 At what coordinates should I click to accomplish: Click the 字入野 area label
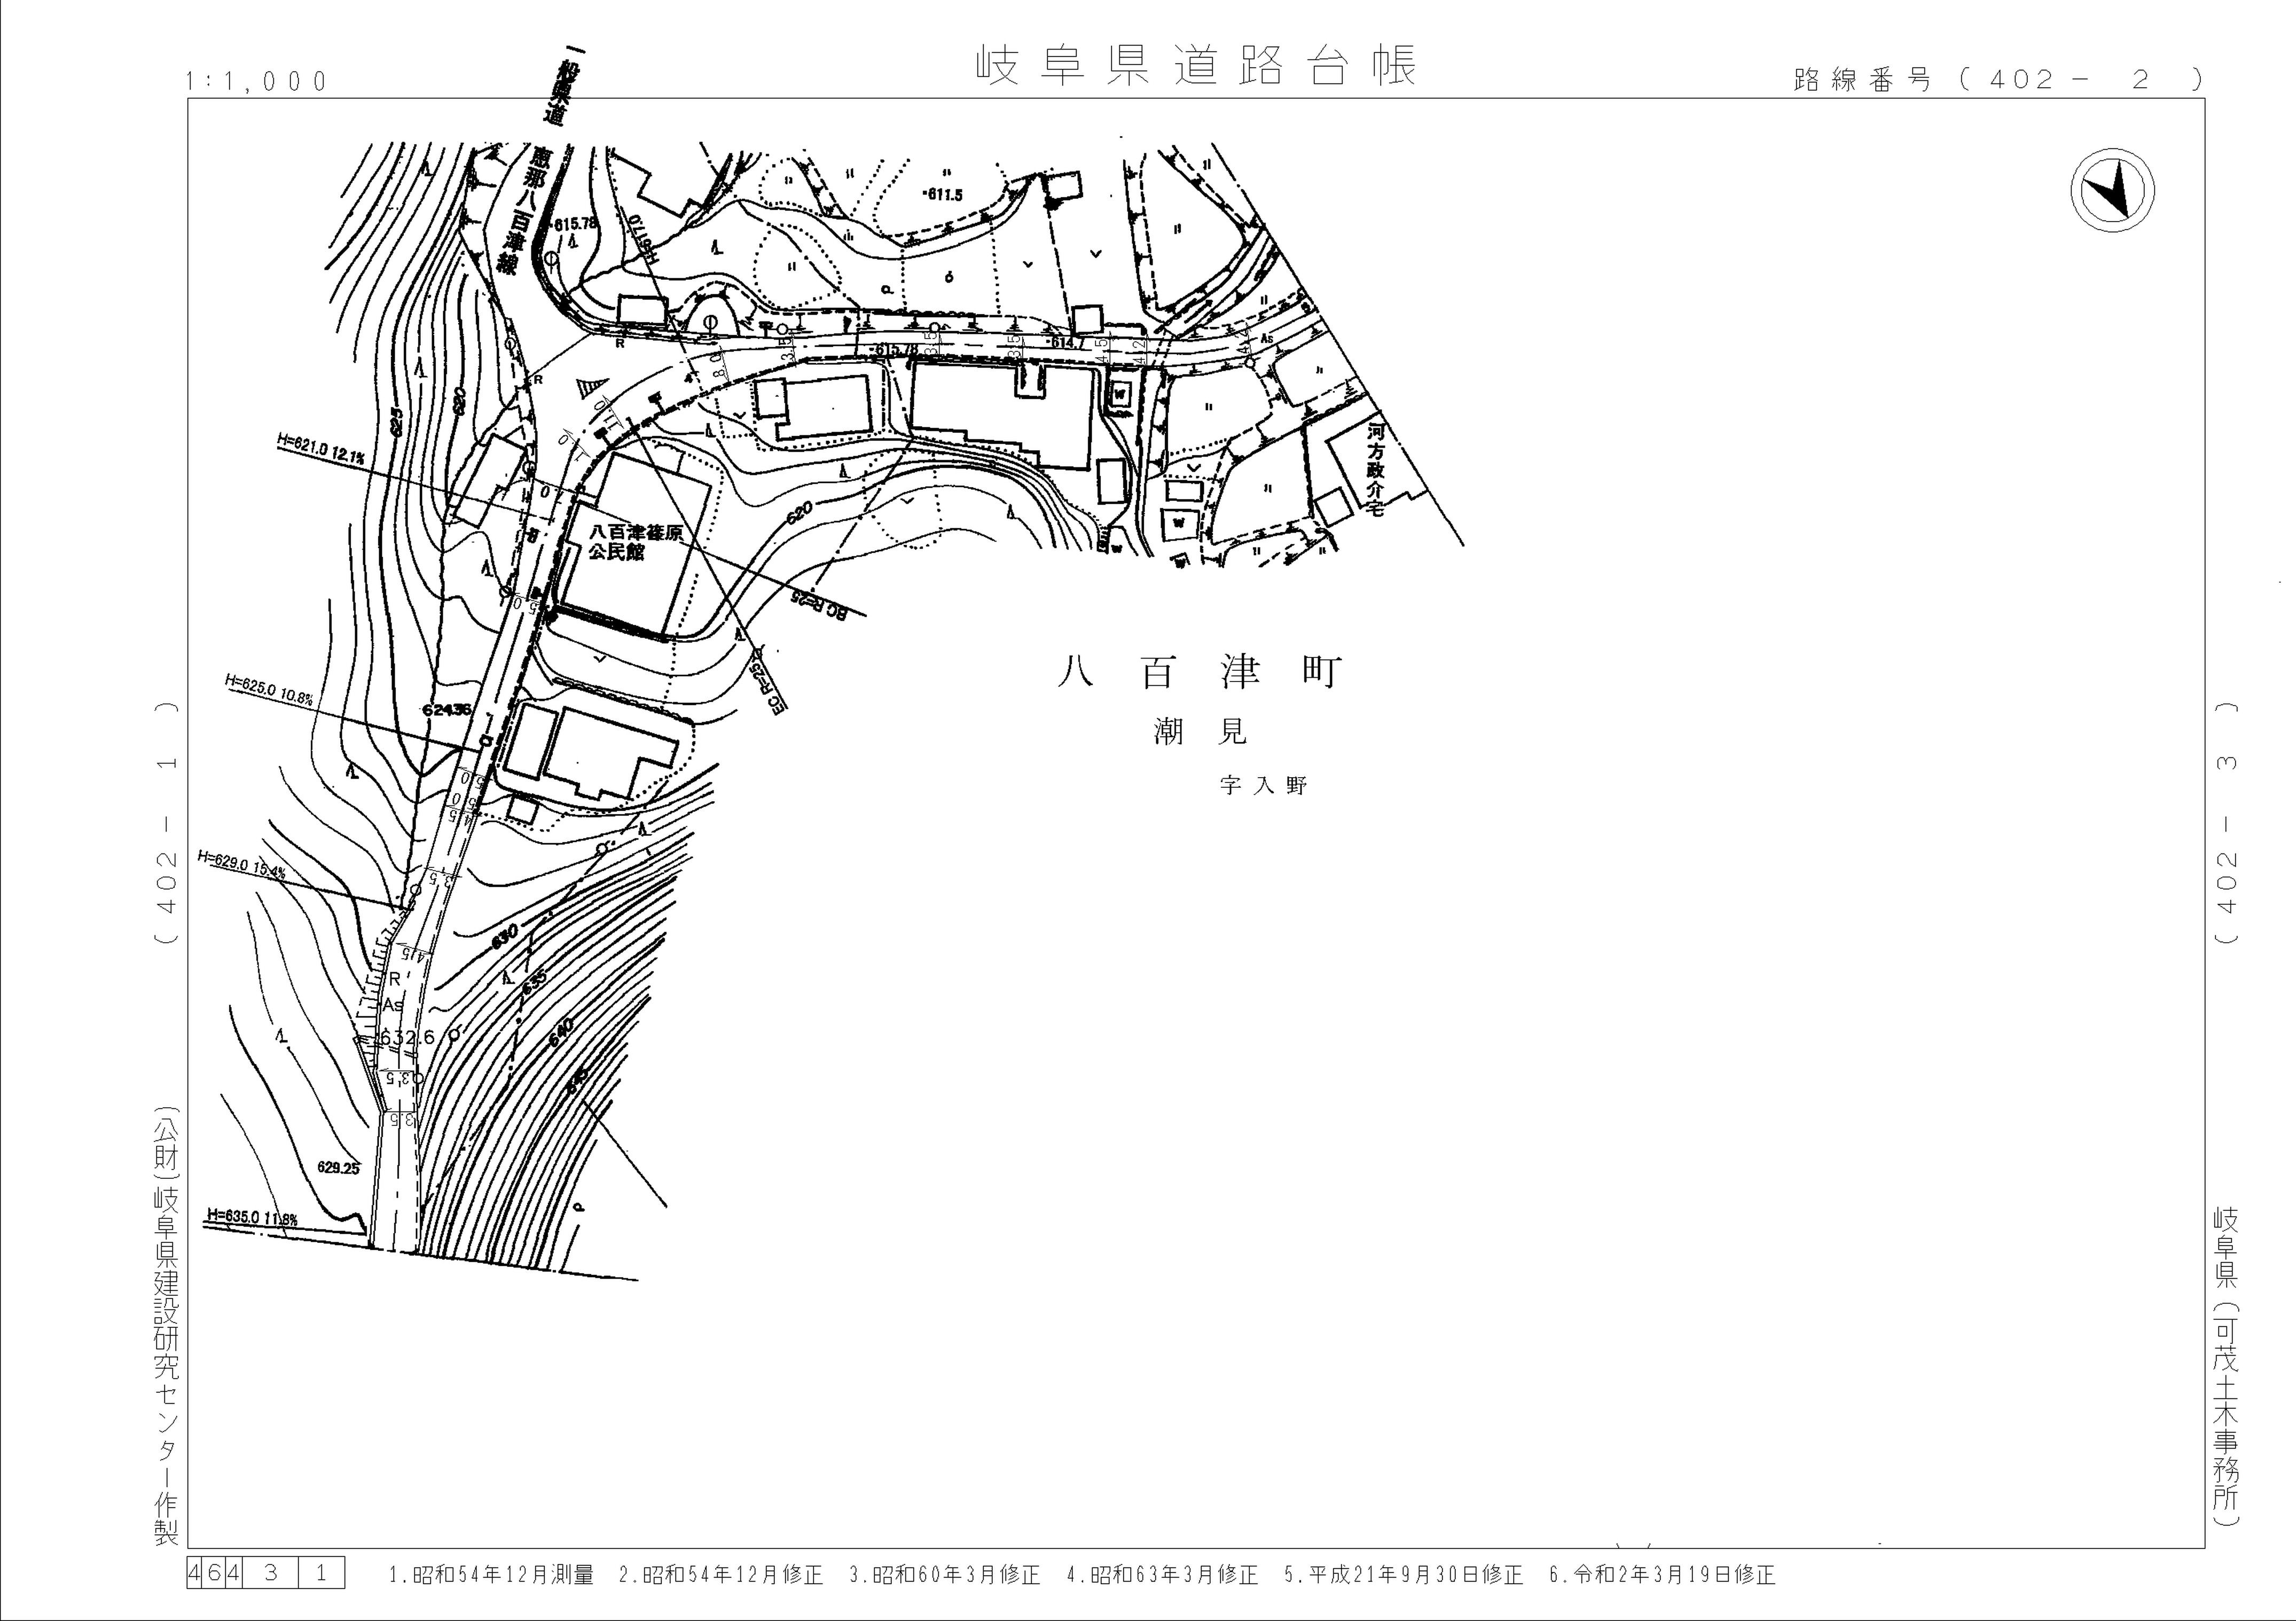coord(1263,785)
